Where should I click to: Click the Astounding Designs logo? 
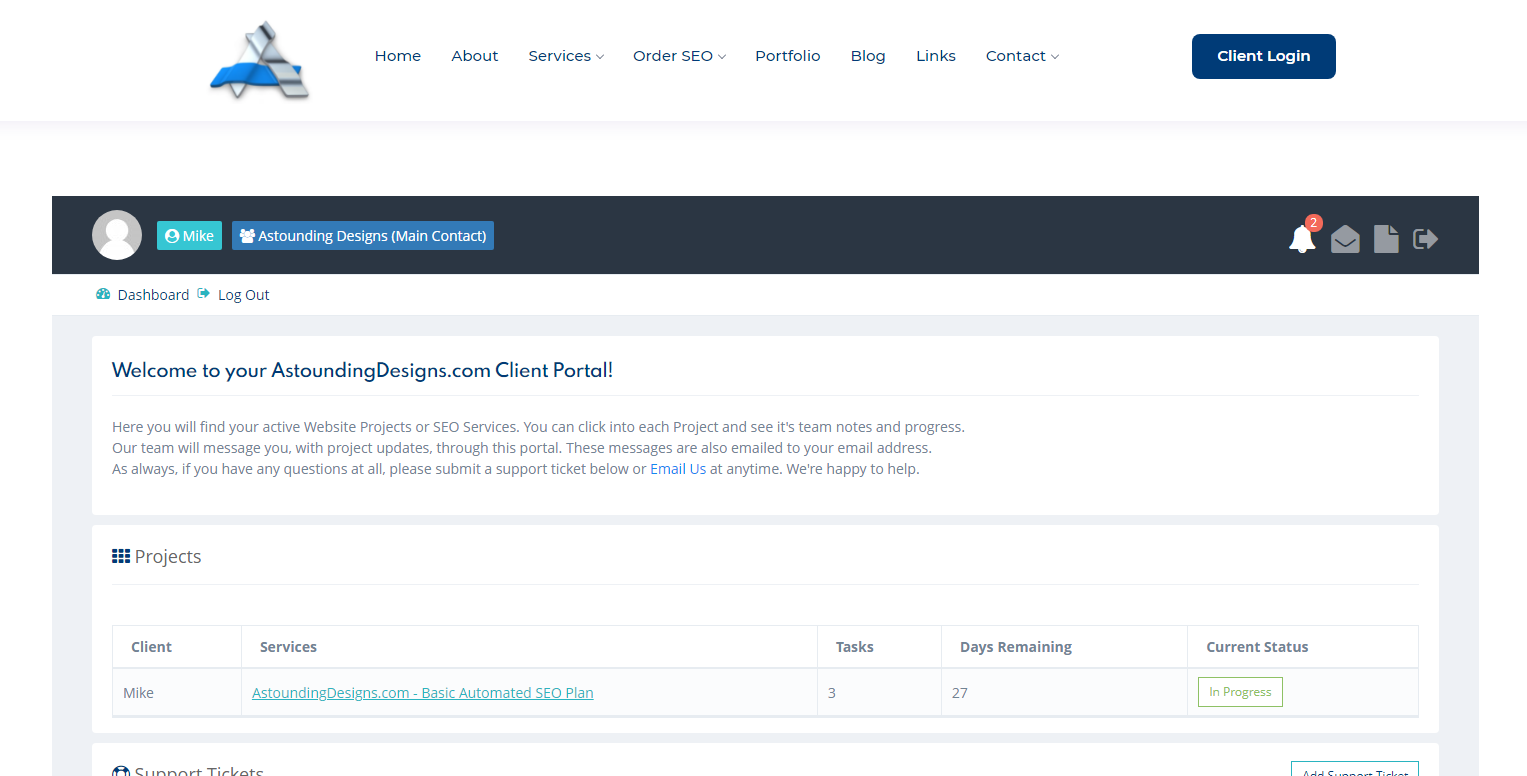(259, 60)
